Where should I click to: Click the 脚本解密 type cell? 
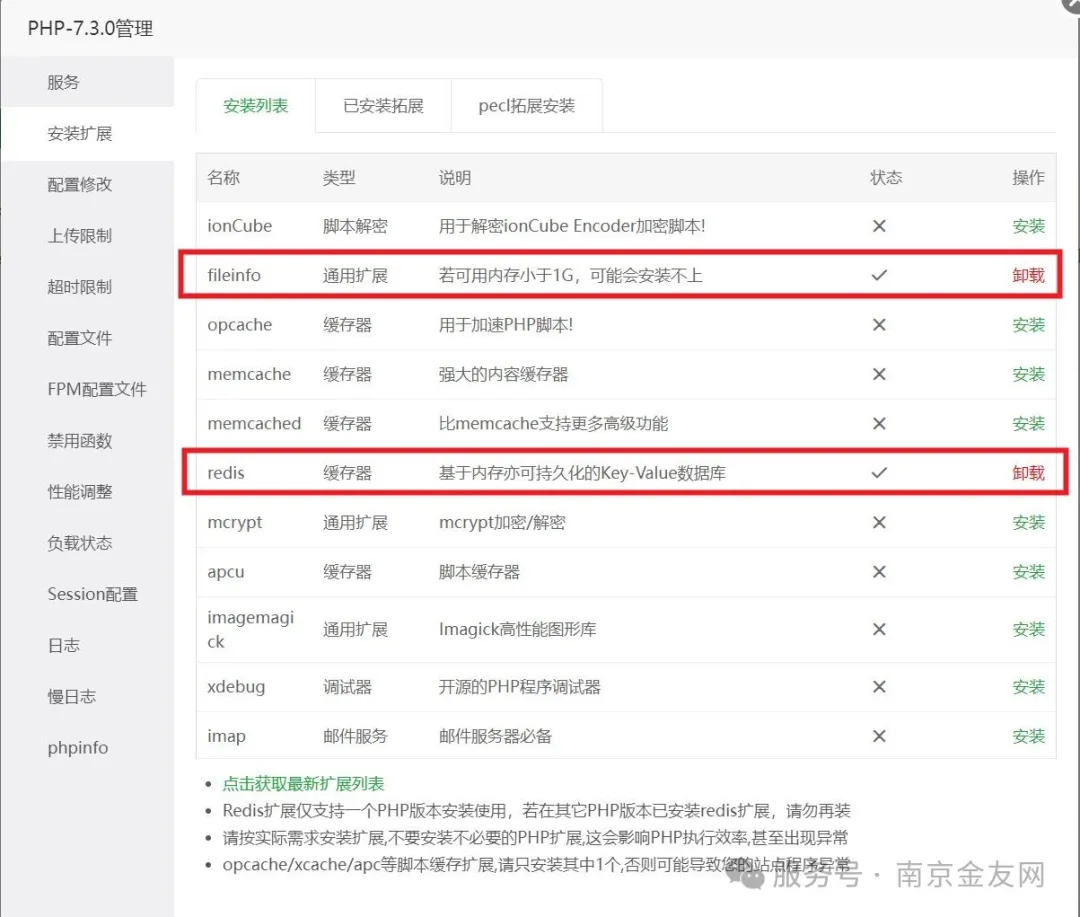click(355, 226)
